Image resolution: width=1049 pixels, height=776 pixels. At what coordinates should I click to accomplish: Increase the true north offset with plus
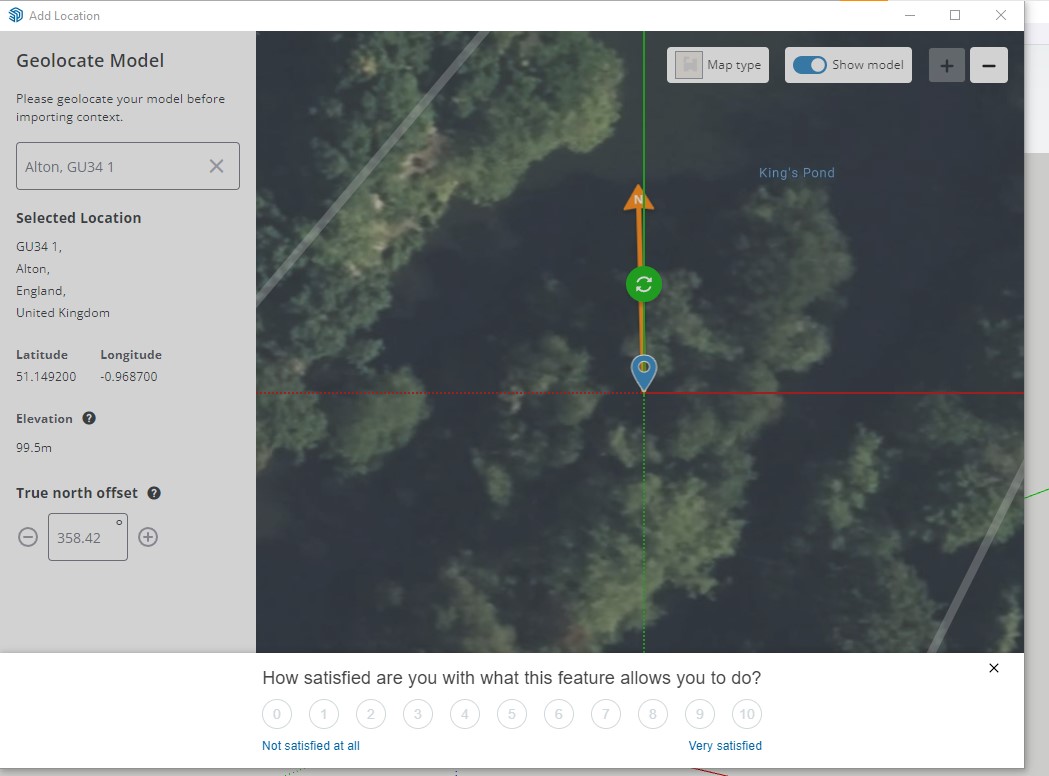148,537
